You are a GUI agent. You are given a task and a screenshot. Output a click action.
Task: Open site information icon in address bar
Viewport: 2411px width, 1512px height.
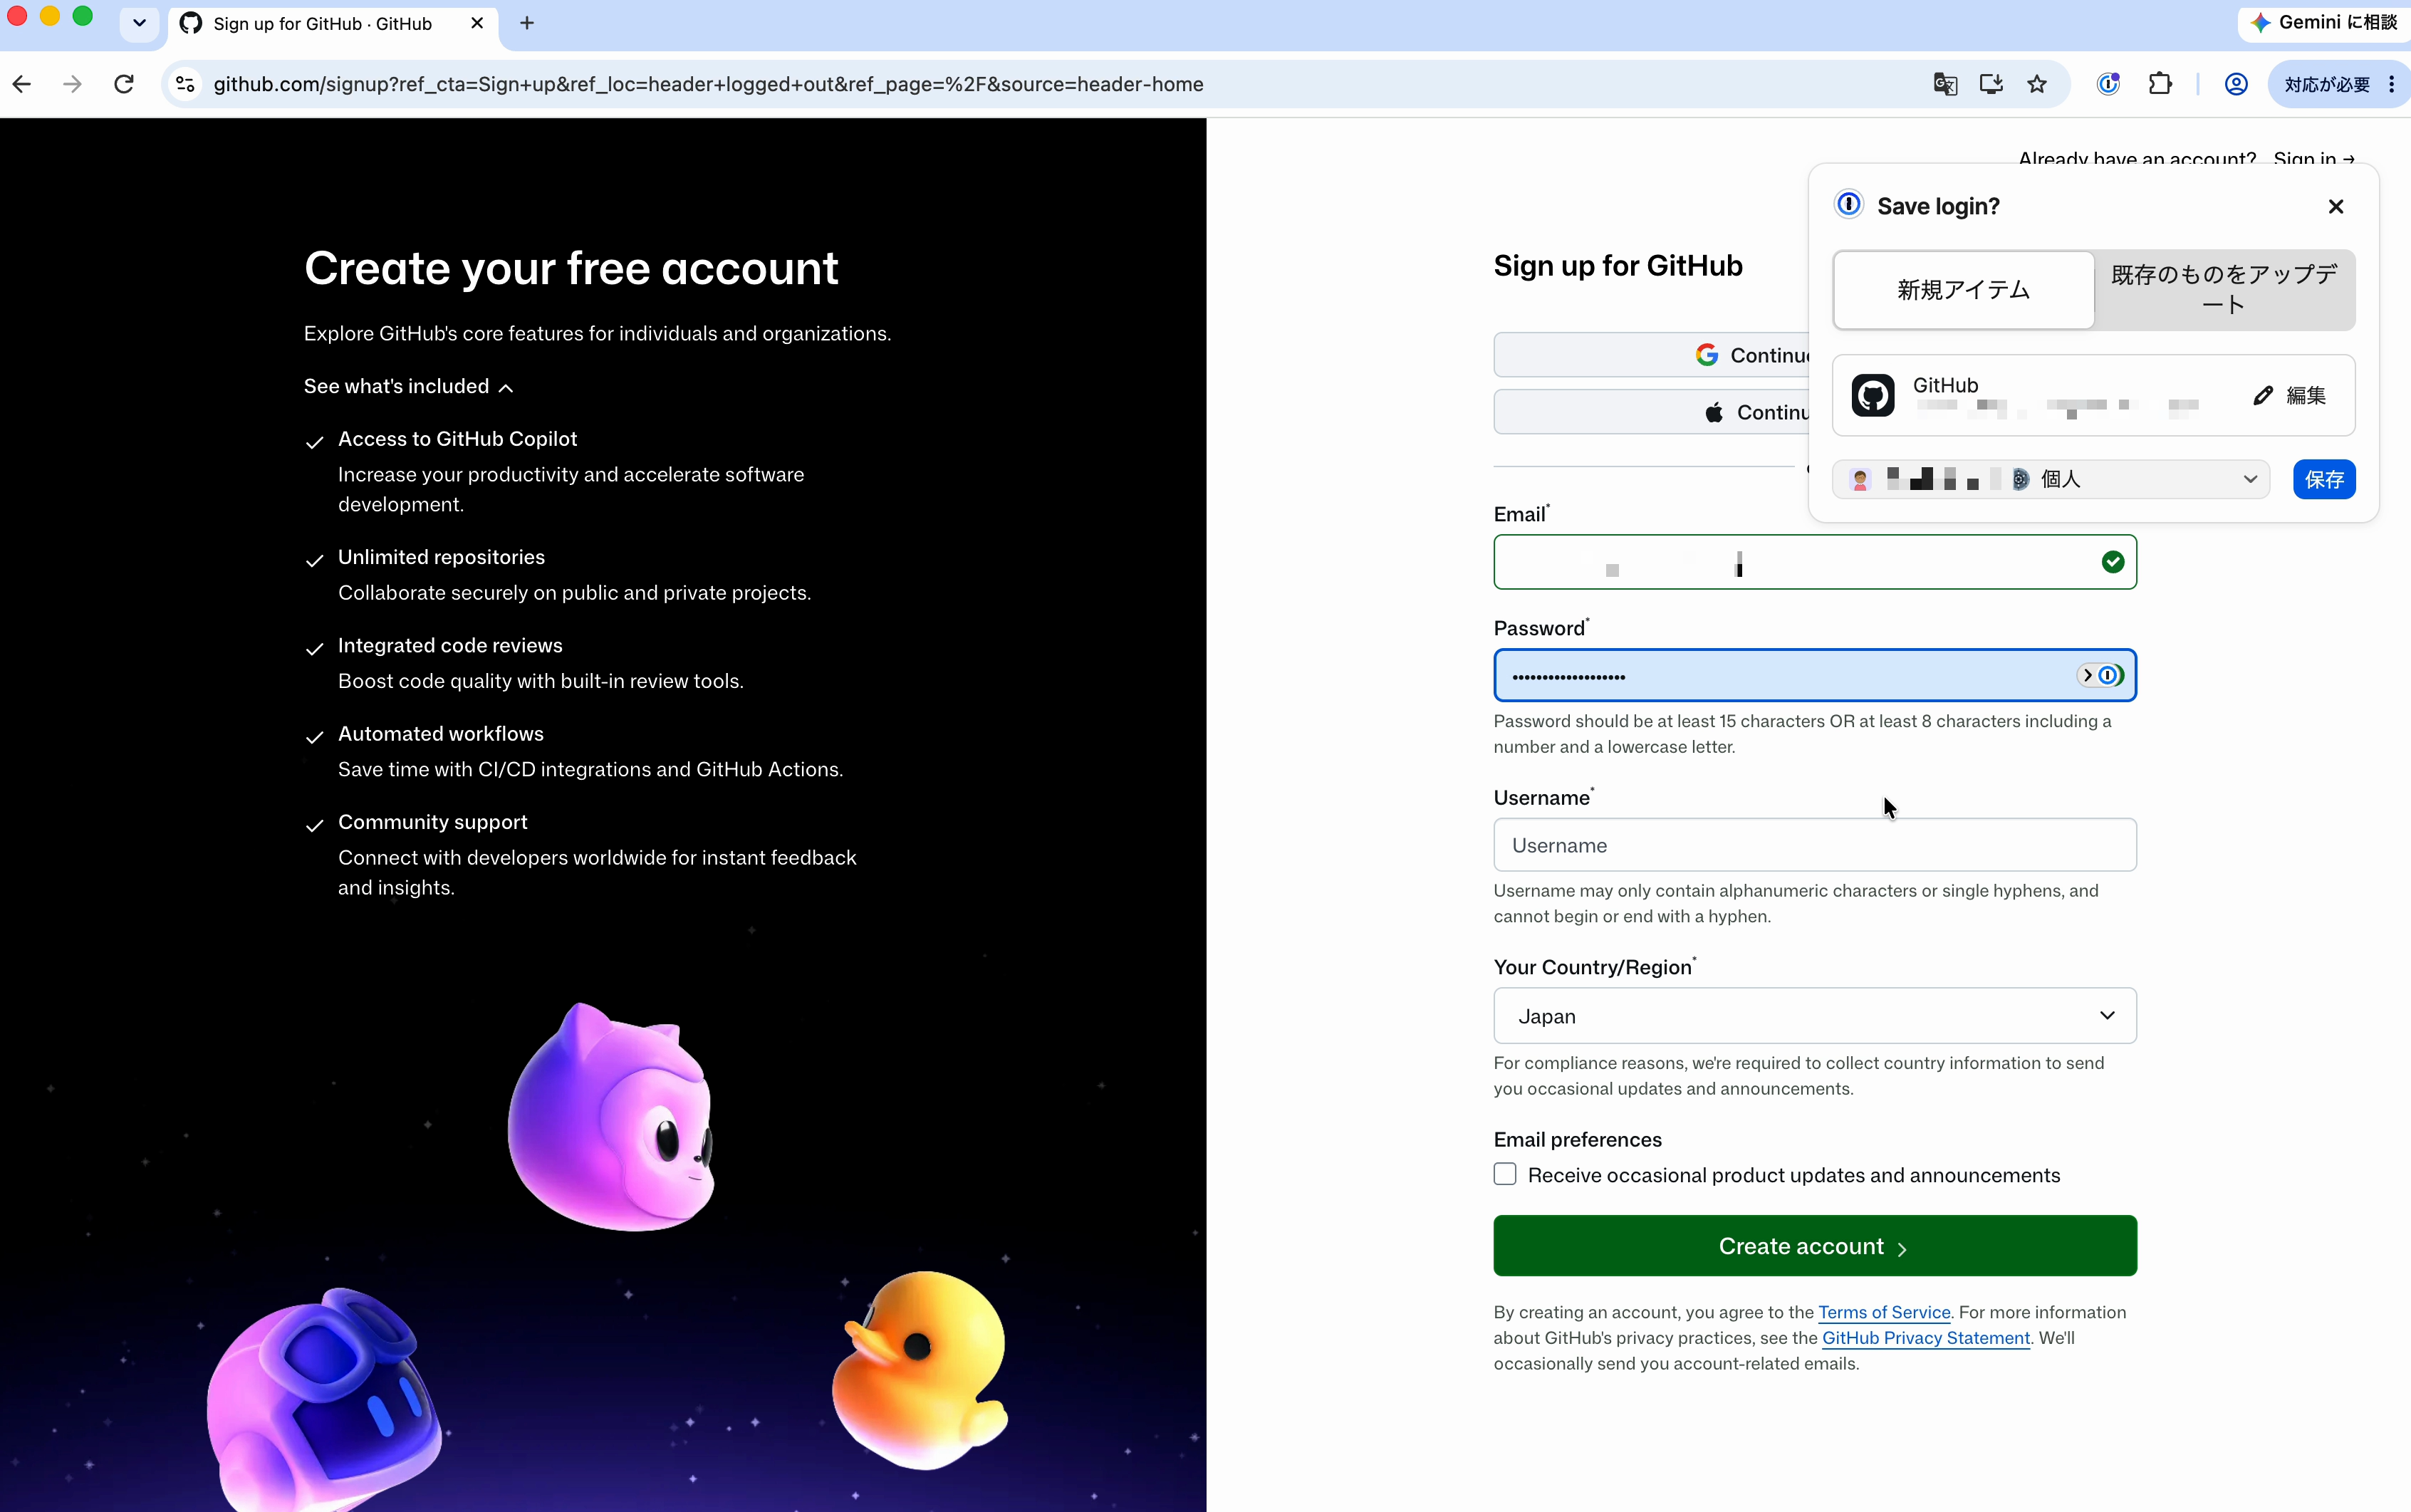point(185,84)
